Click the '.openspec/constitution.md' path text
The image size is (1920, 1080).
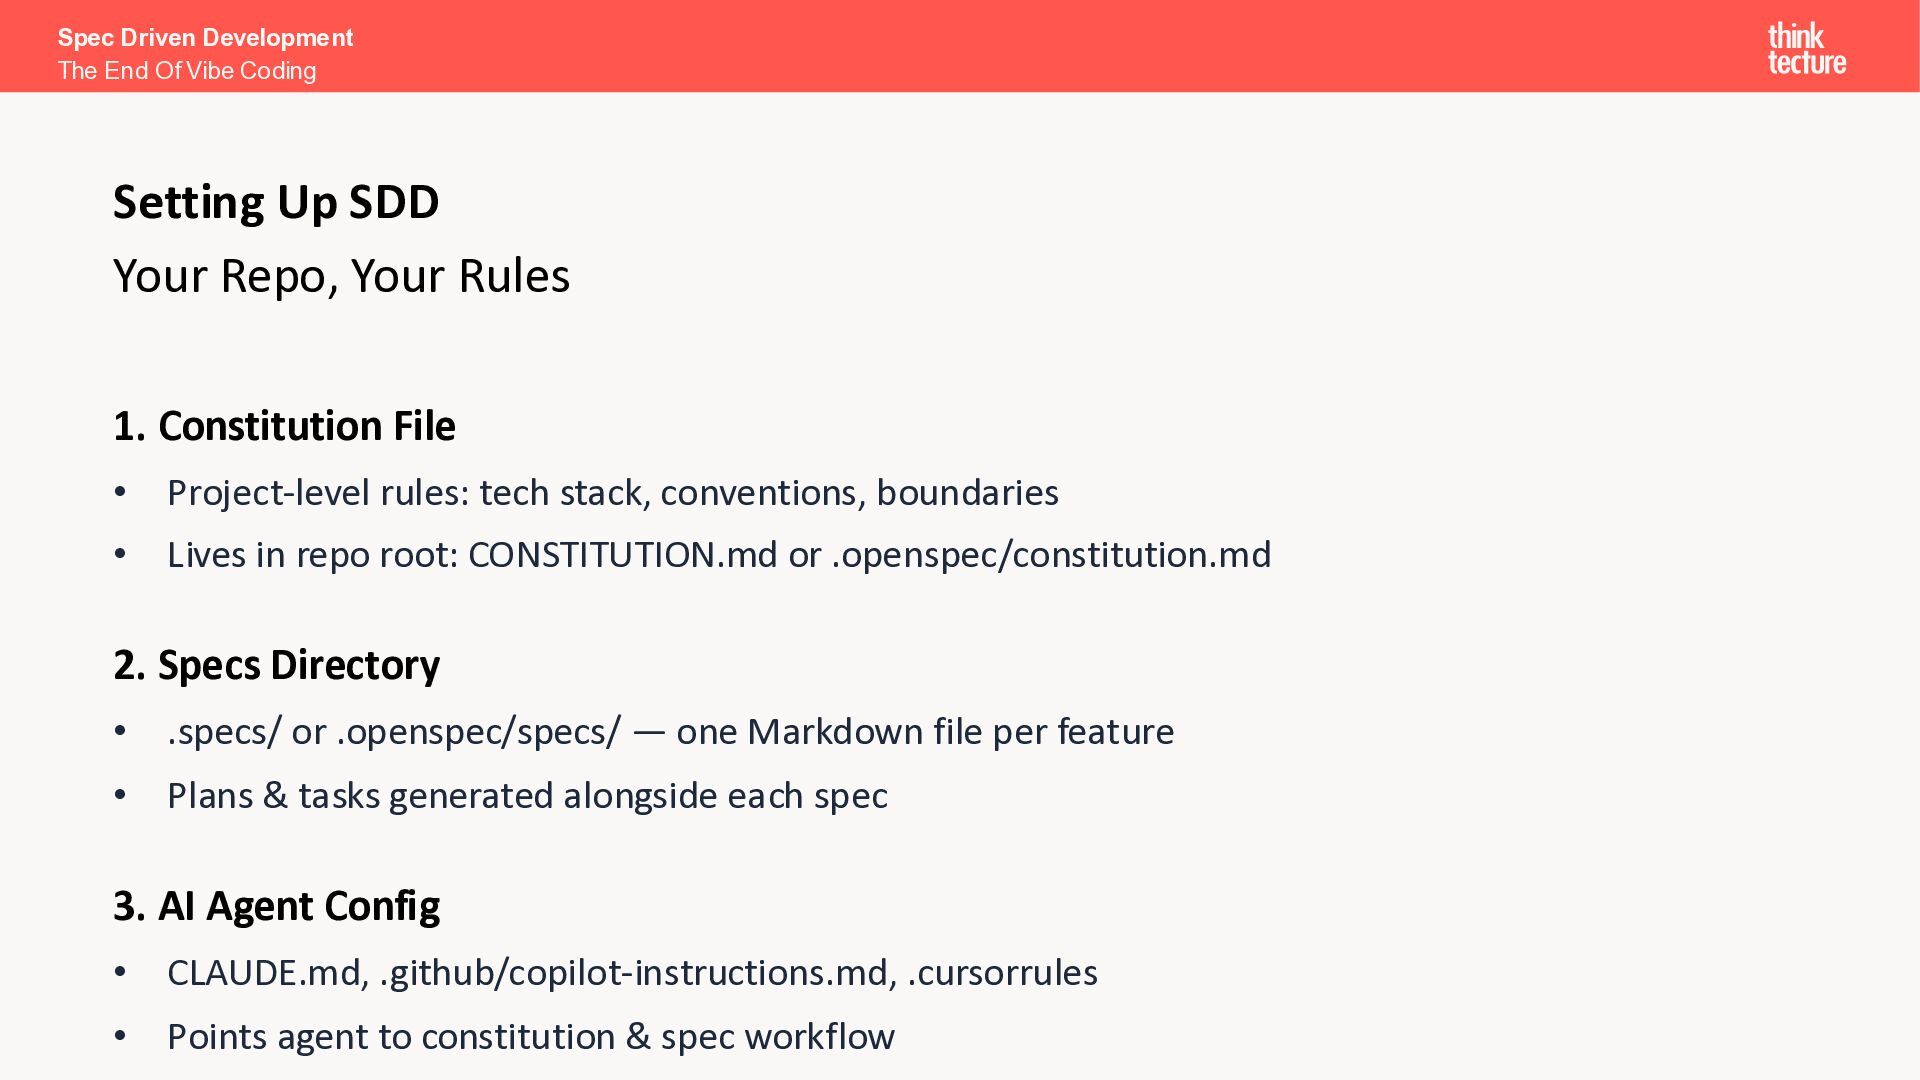pos(1051,555)
